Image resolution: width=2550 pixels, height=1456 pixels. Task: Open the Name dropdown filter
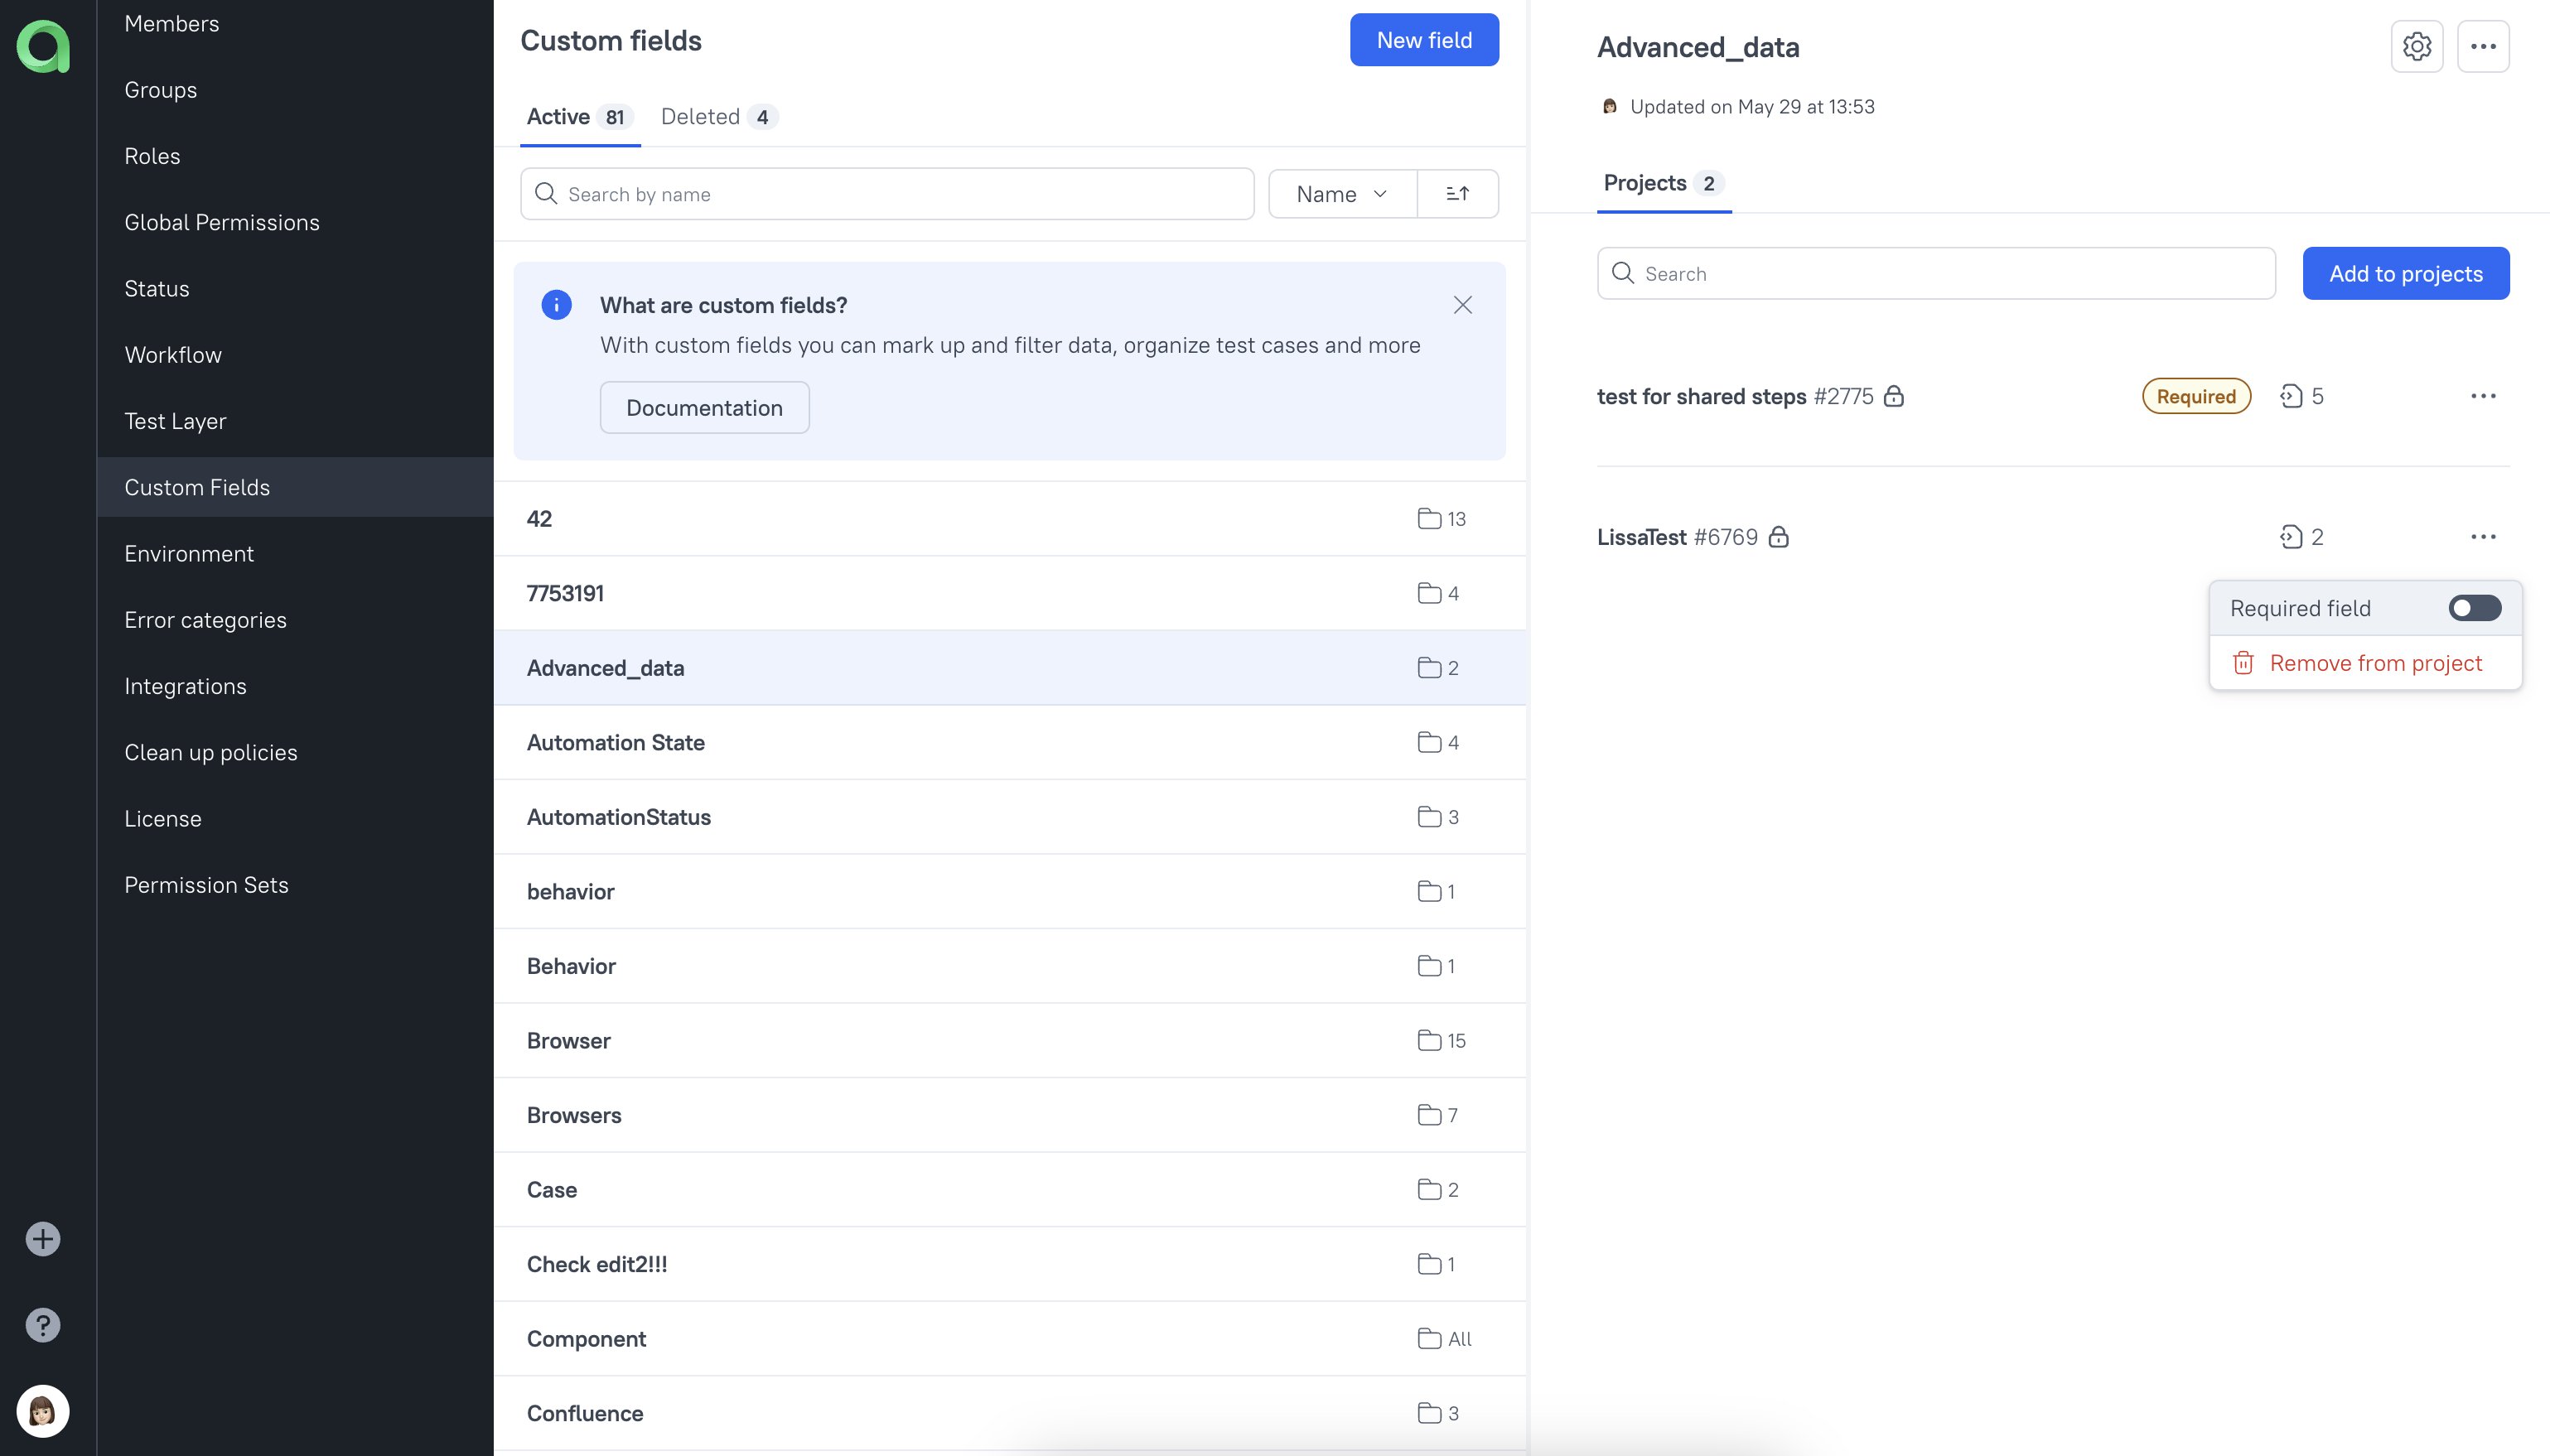(1341, 192)
